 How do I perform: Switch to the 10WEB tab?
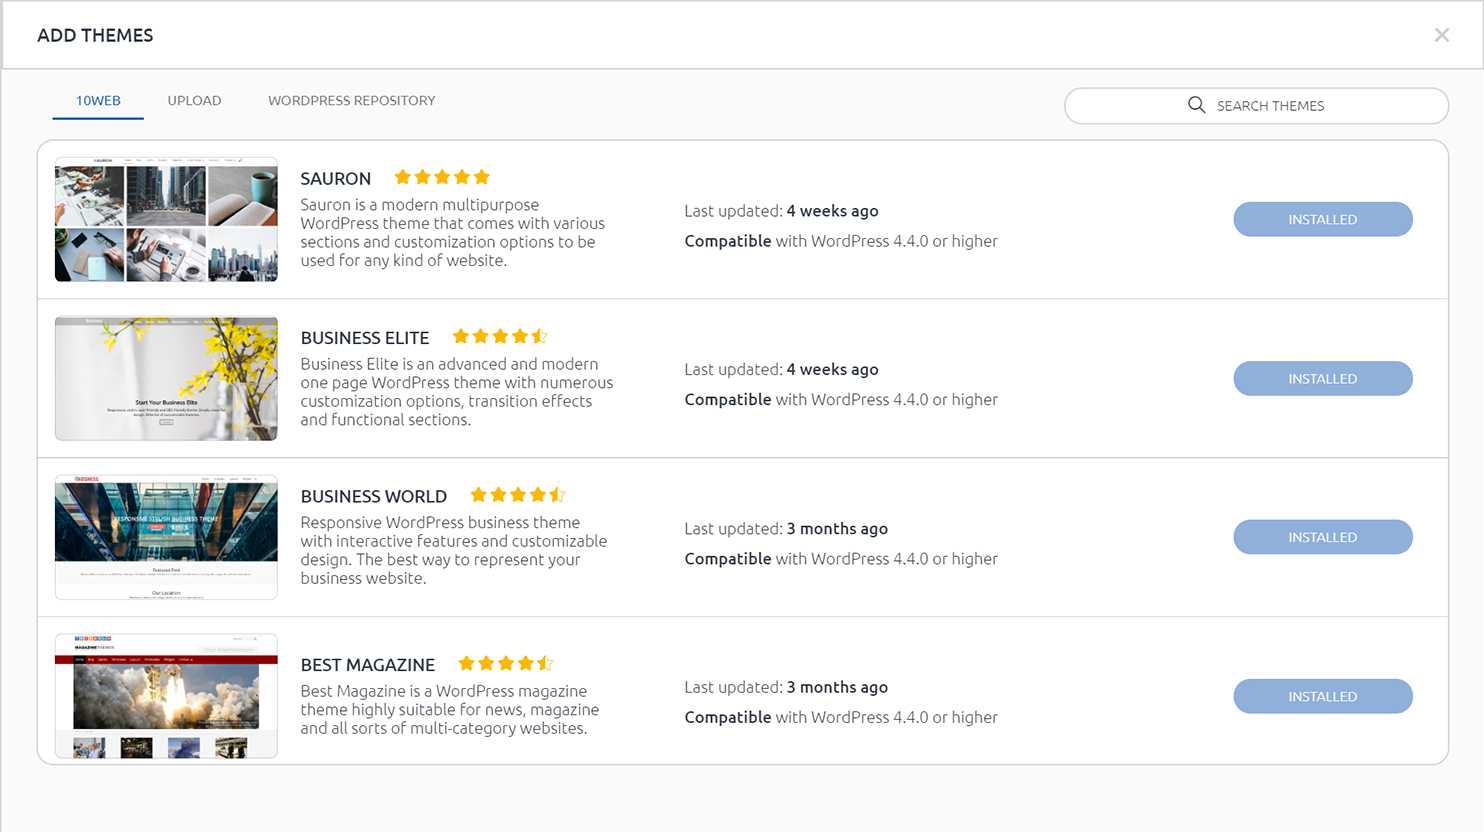[x=98, y=101]
